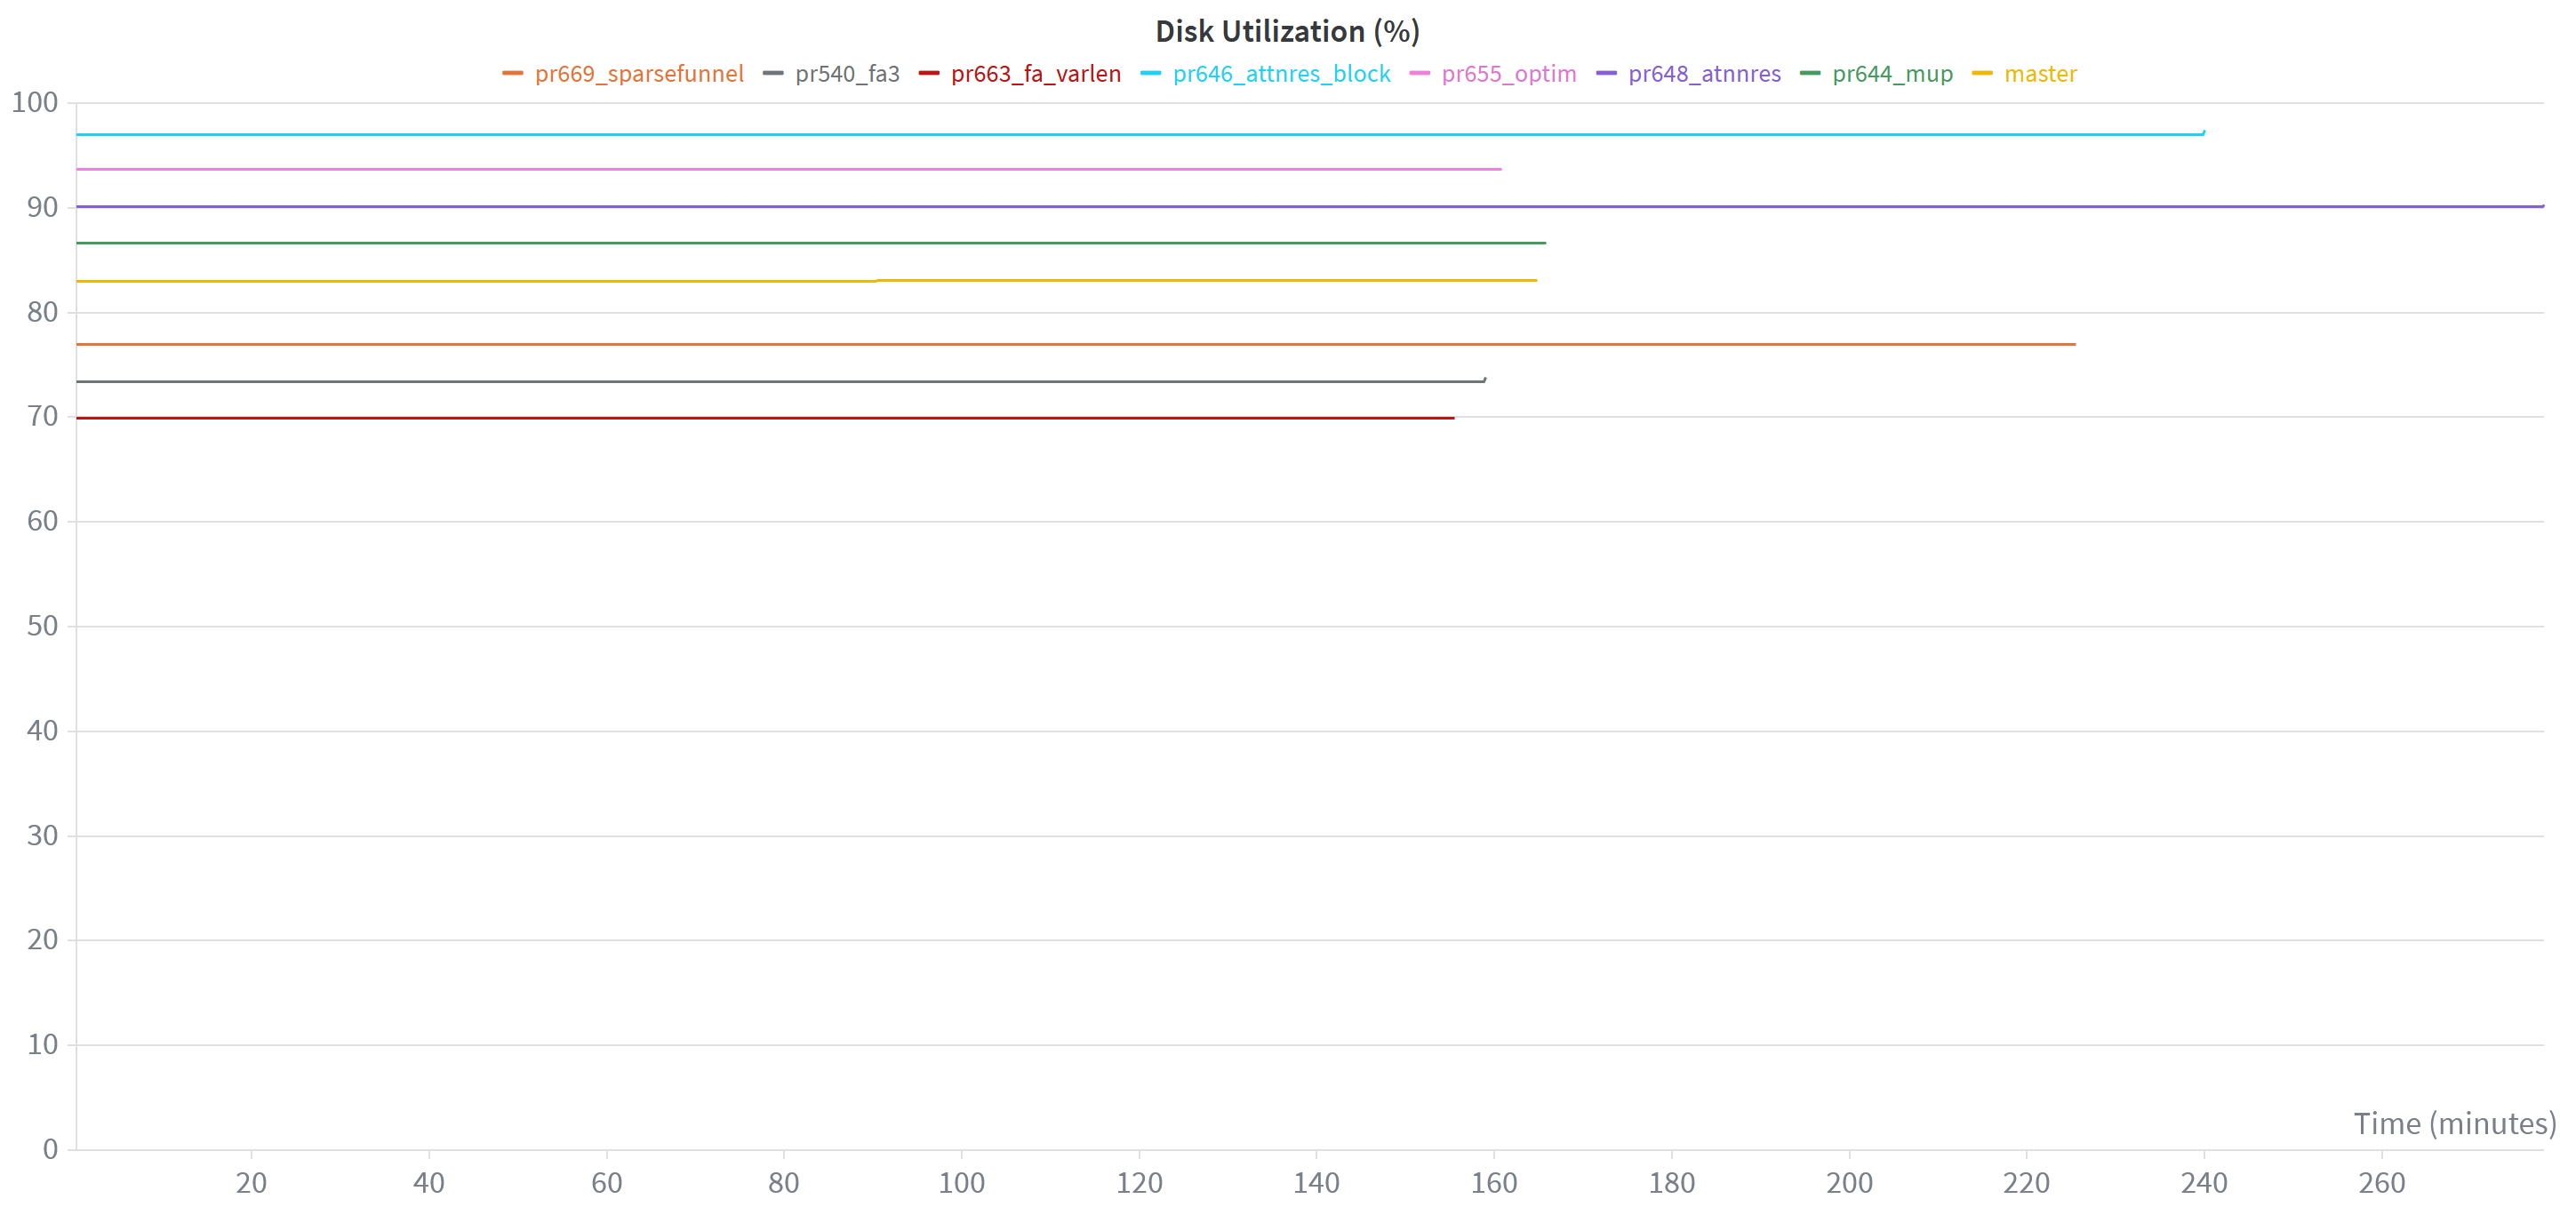Click the Disk Utilization (%) chart title
The width and height of the screenshot is (2576, 1207).
coord(1287,32)
